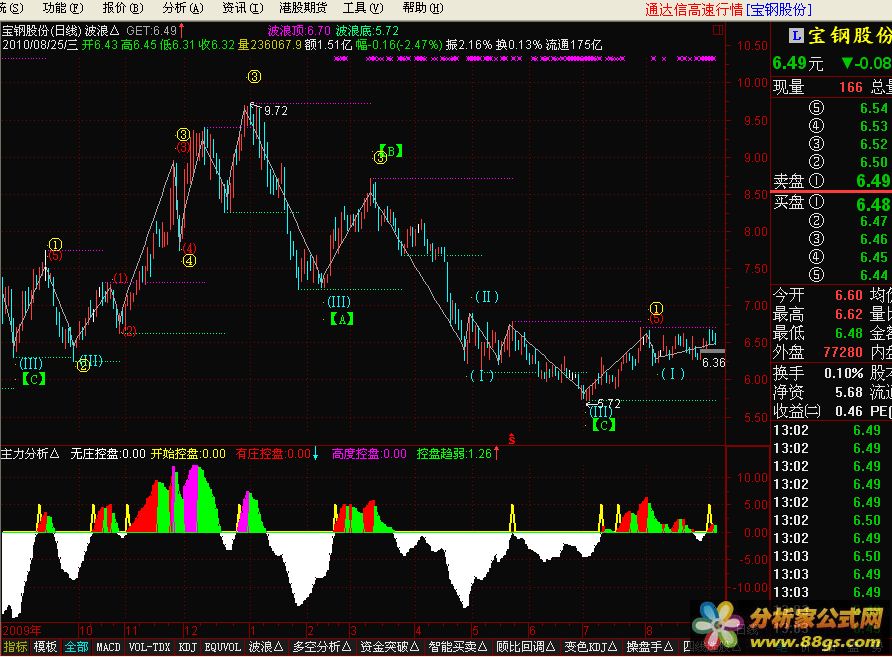The height and width of the screenshot is (657, 892).
Task: Switch to the 模板 tab
Action: point(45,647)
